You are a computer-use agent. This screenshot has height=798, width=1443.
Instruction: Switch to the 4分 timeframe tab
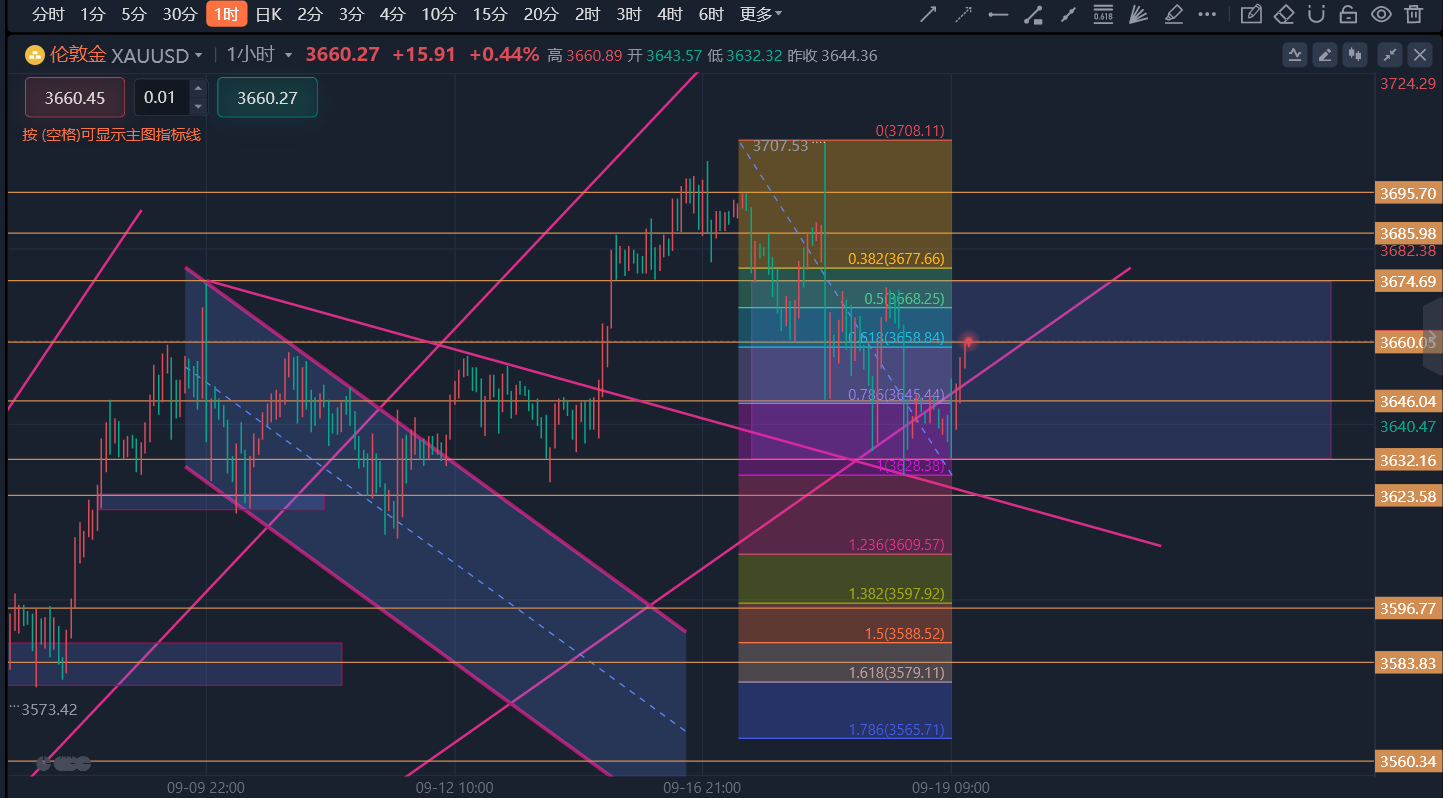(392, 14)
